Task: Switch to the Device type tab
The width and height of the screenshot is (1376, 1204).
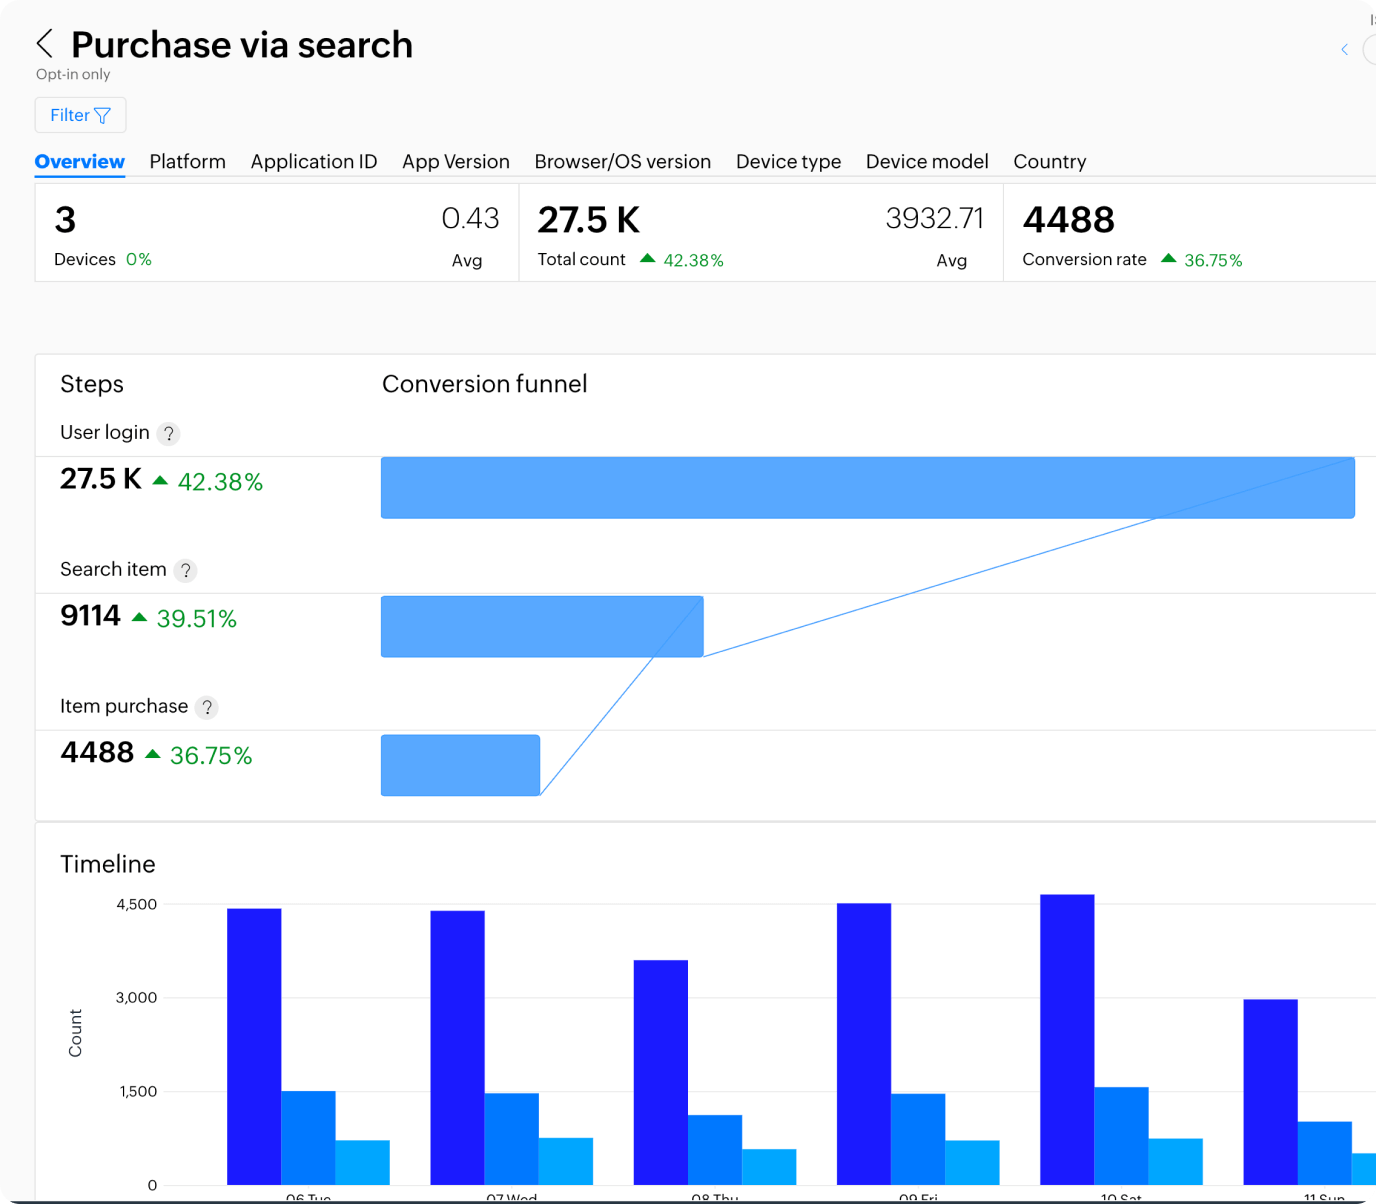Action: pyautogui.click(x=788, y=161)
